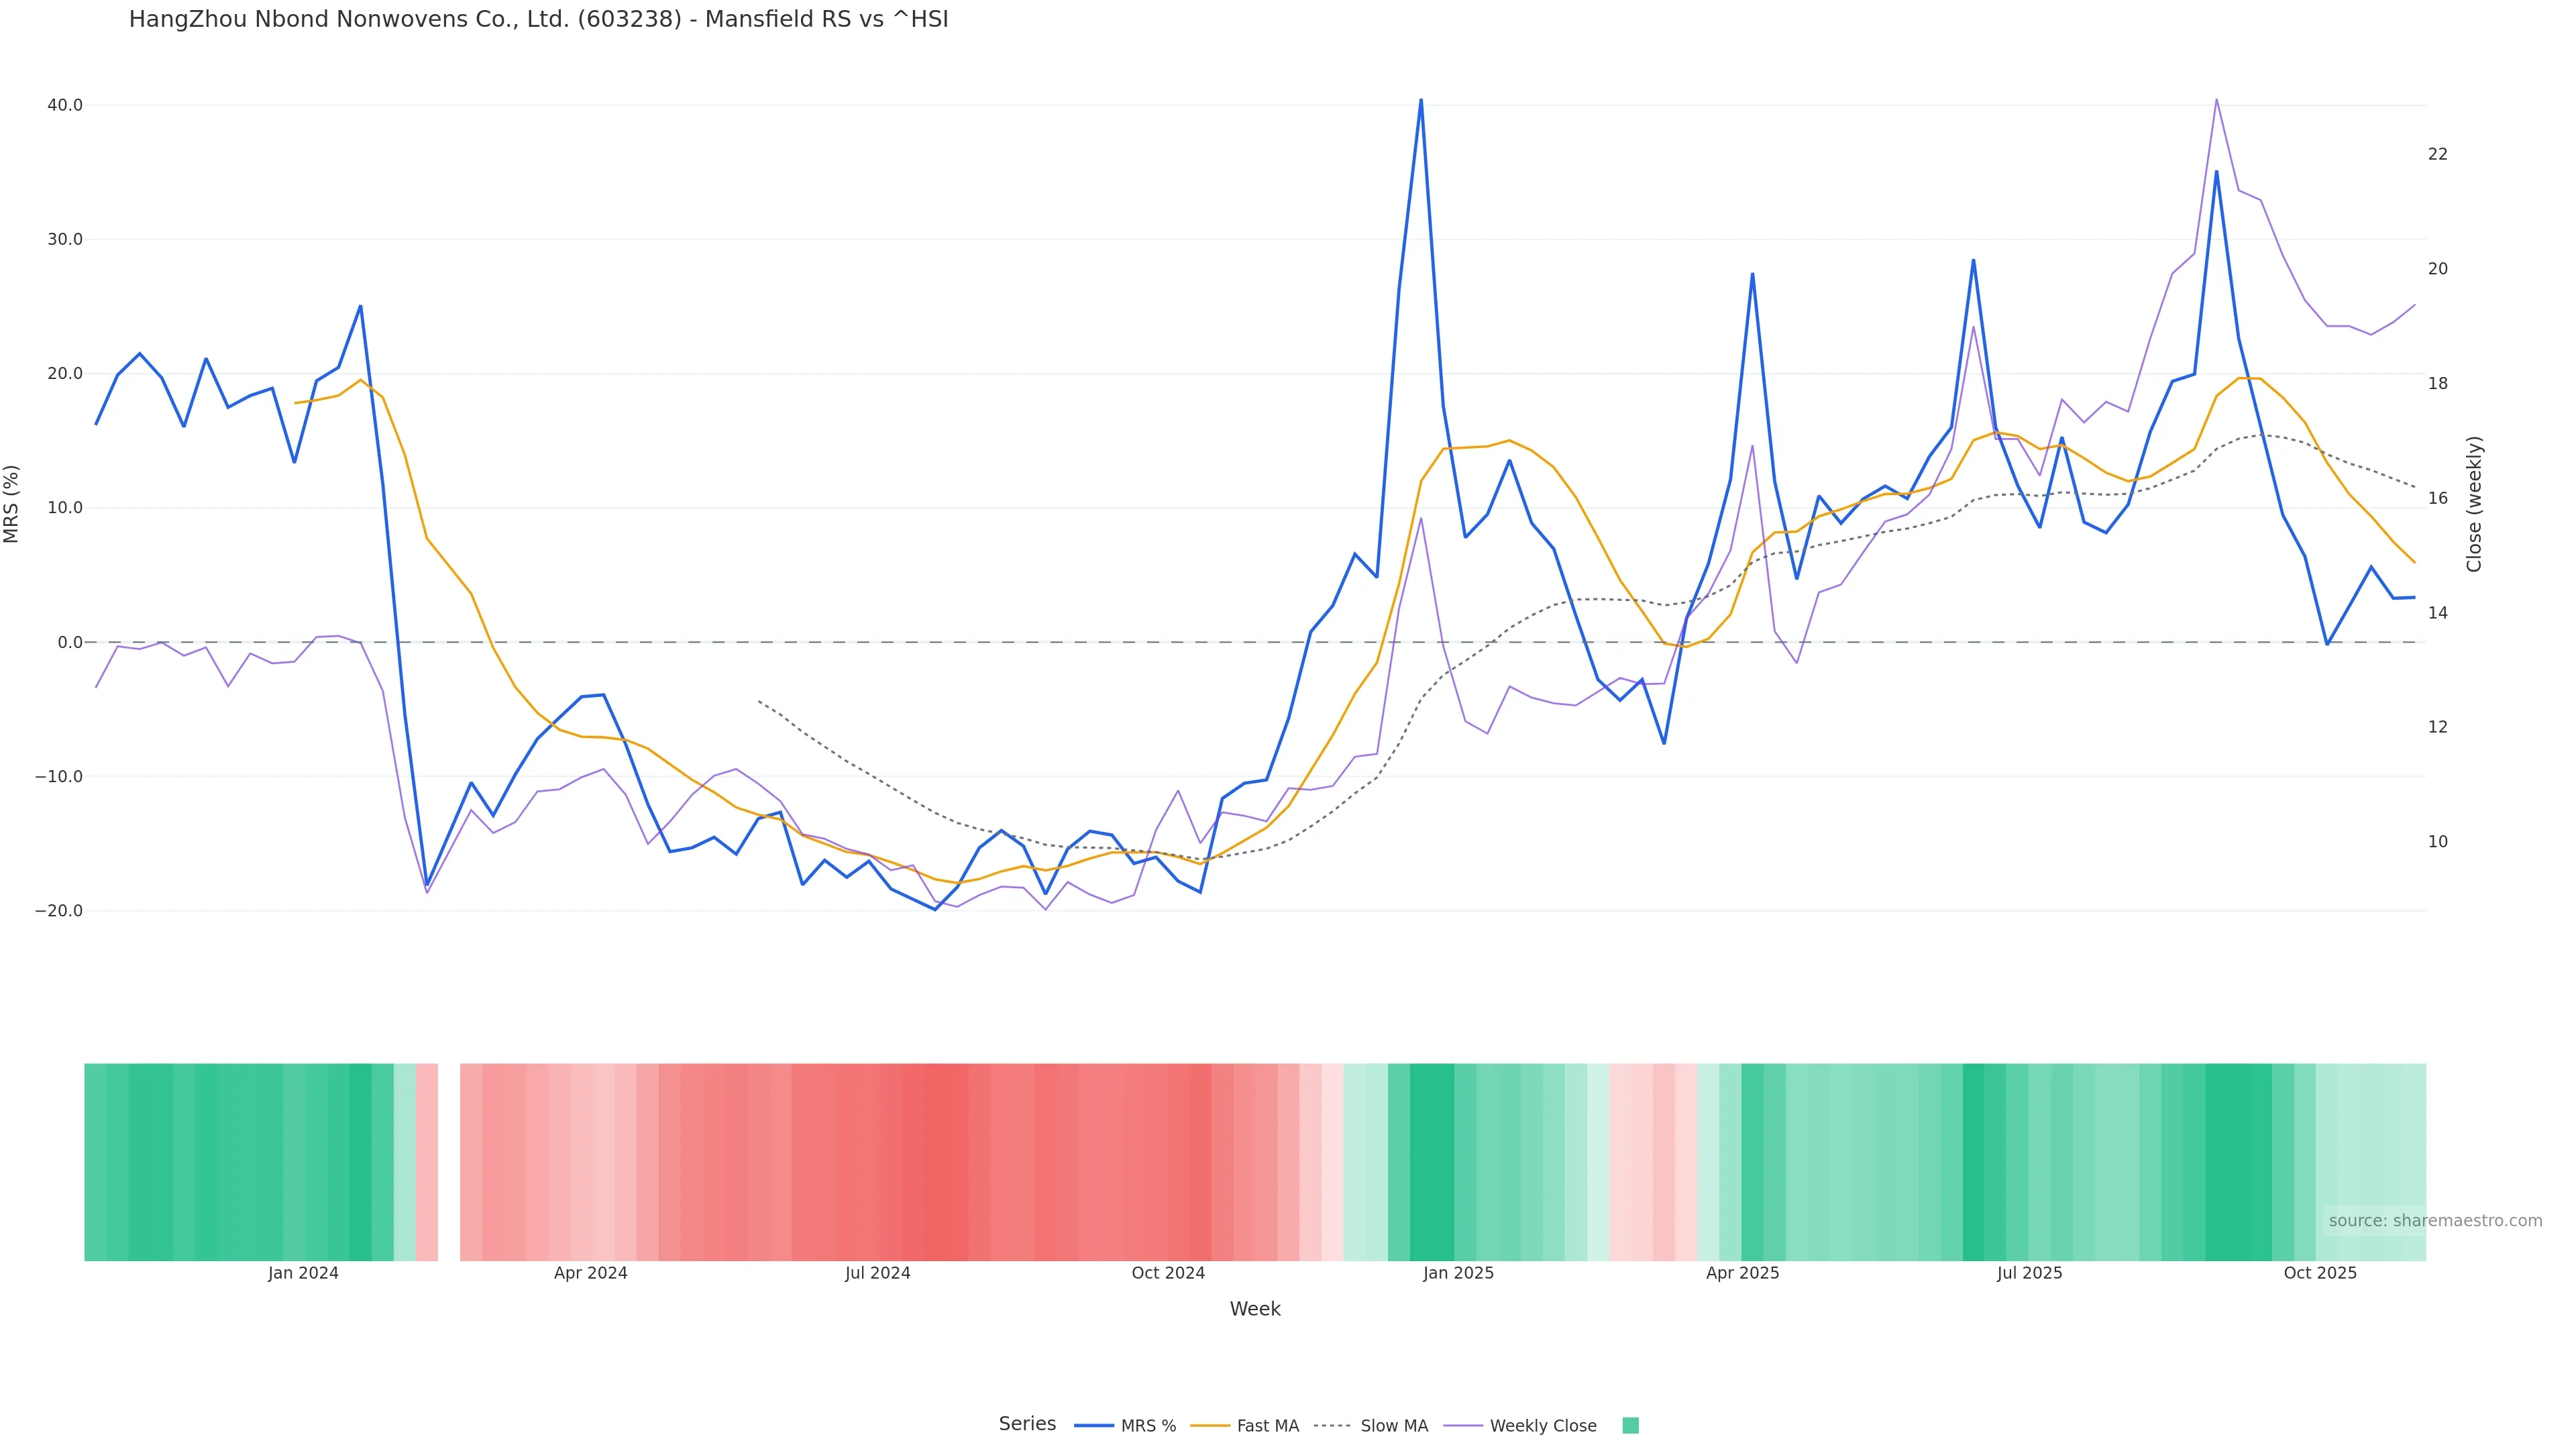Click the orange Fast MA legend line icon

point(1210,1426)
